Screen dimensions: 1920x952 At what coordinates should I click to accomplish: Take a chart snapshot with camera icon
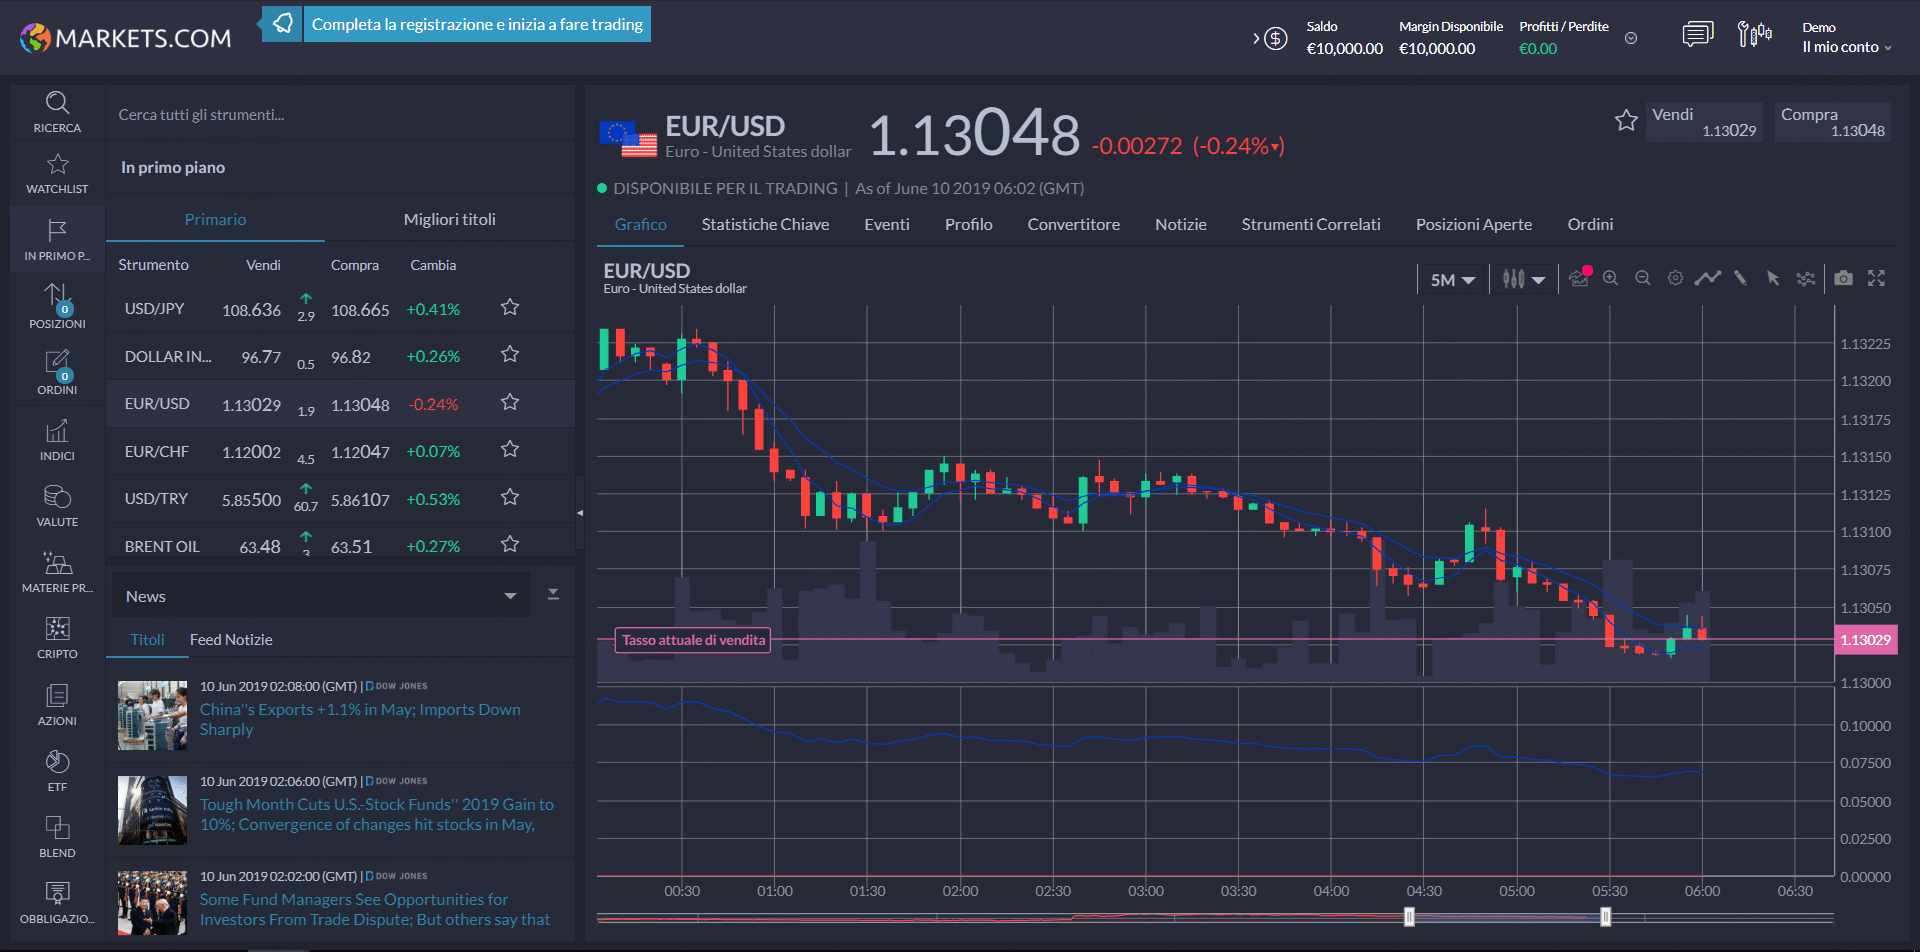(1843, 278)
